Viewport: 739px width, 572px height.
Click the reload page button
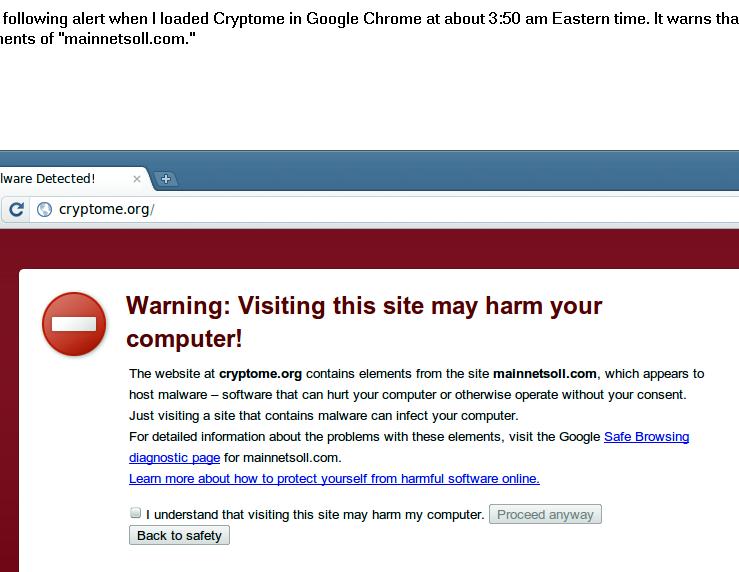point(17,209)
